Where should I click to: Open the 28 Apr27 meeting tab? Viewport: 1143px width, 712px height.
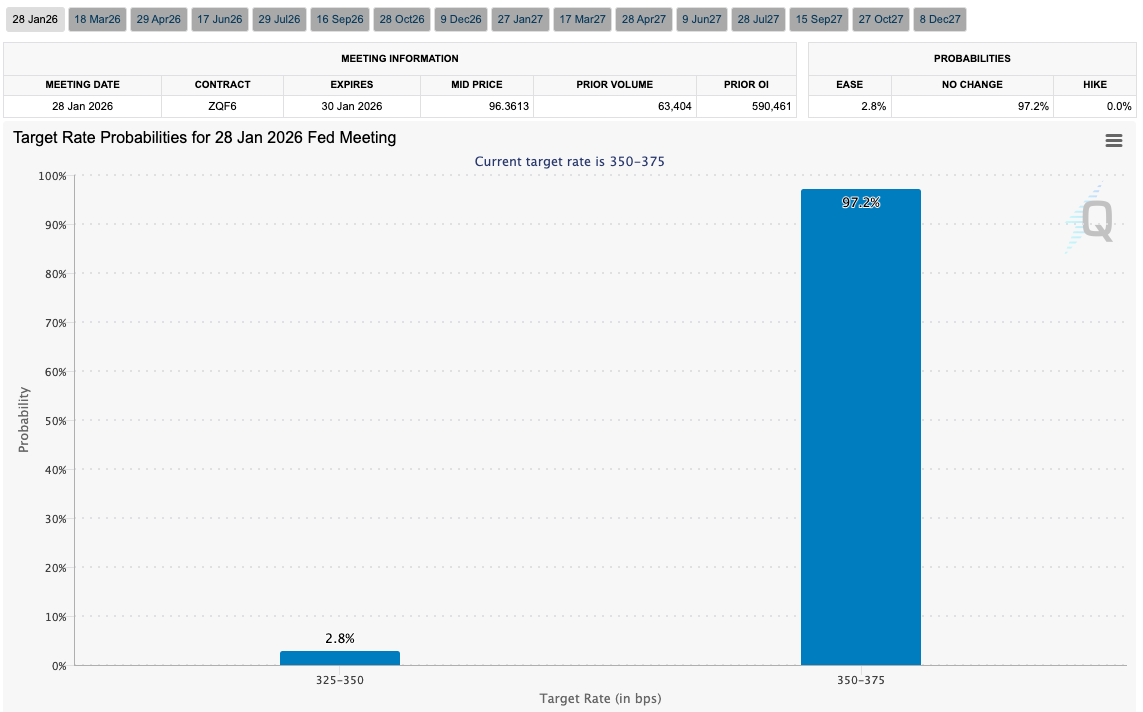pos(643,19)
